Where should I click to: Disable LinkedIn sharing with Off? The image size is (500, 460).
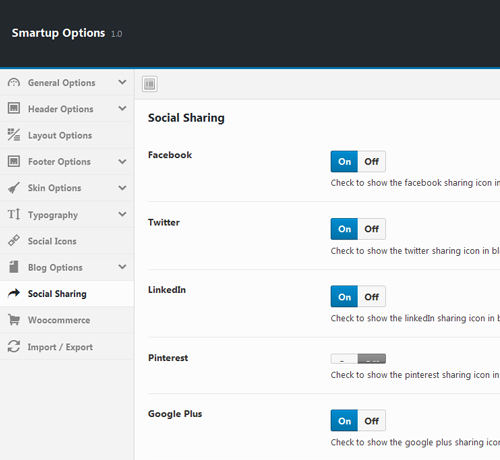(372, 296)
